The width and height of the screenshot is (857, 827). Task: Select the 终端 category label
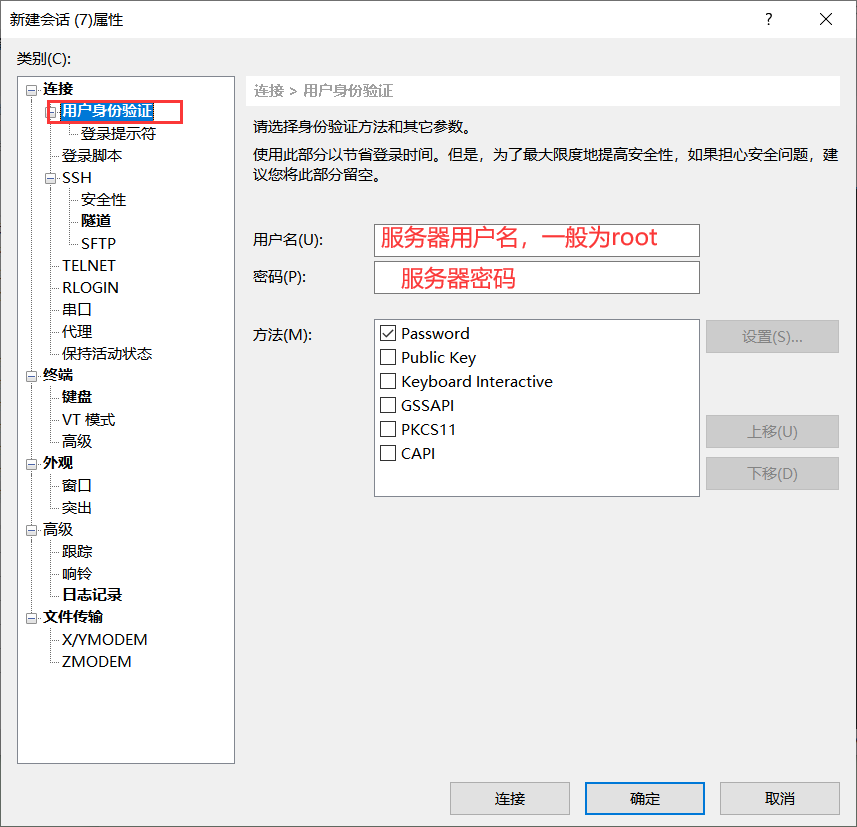click(58, 375)
